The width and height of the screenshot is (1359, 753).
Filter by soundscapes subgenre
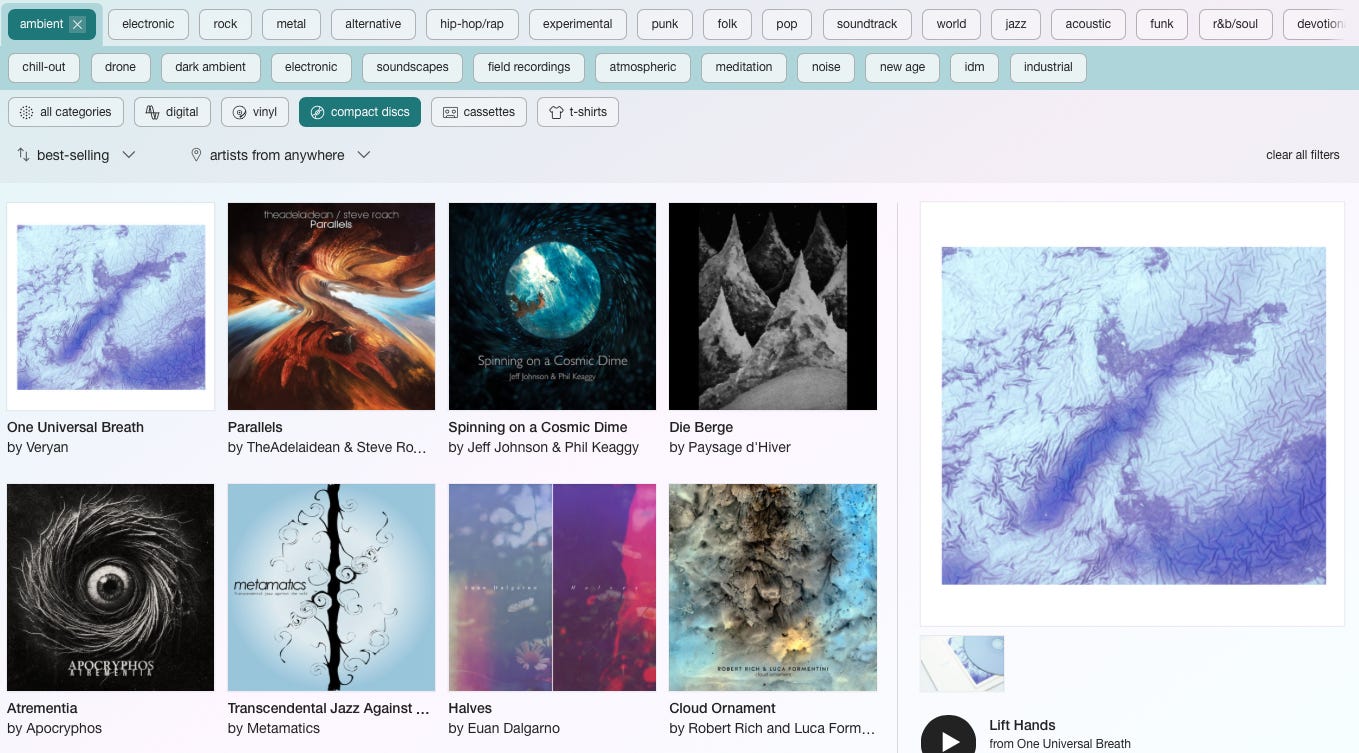pyautogui.click(x=412, y=67)
